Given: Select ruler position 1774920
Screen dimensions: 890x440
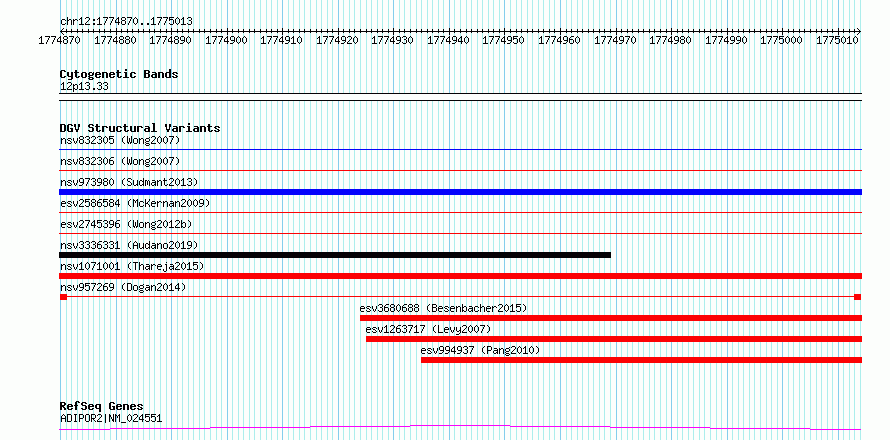Looking at the screenshot, I should point(337,40).
